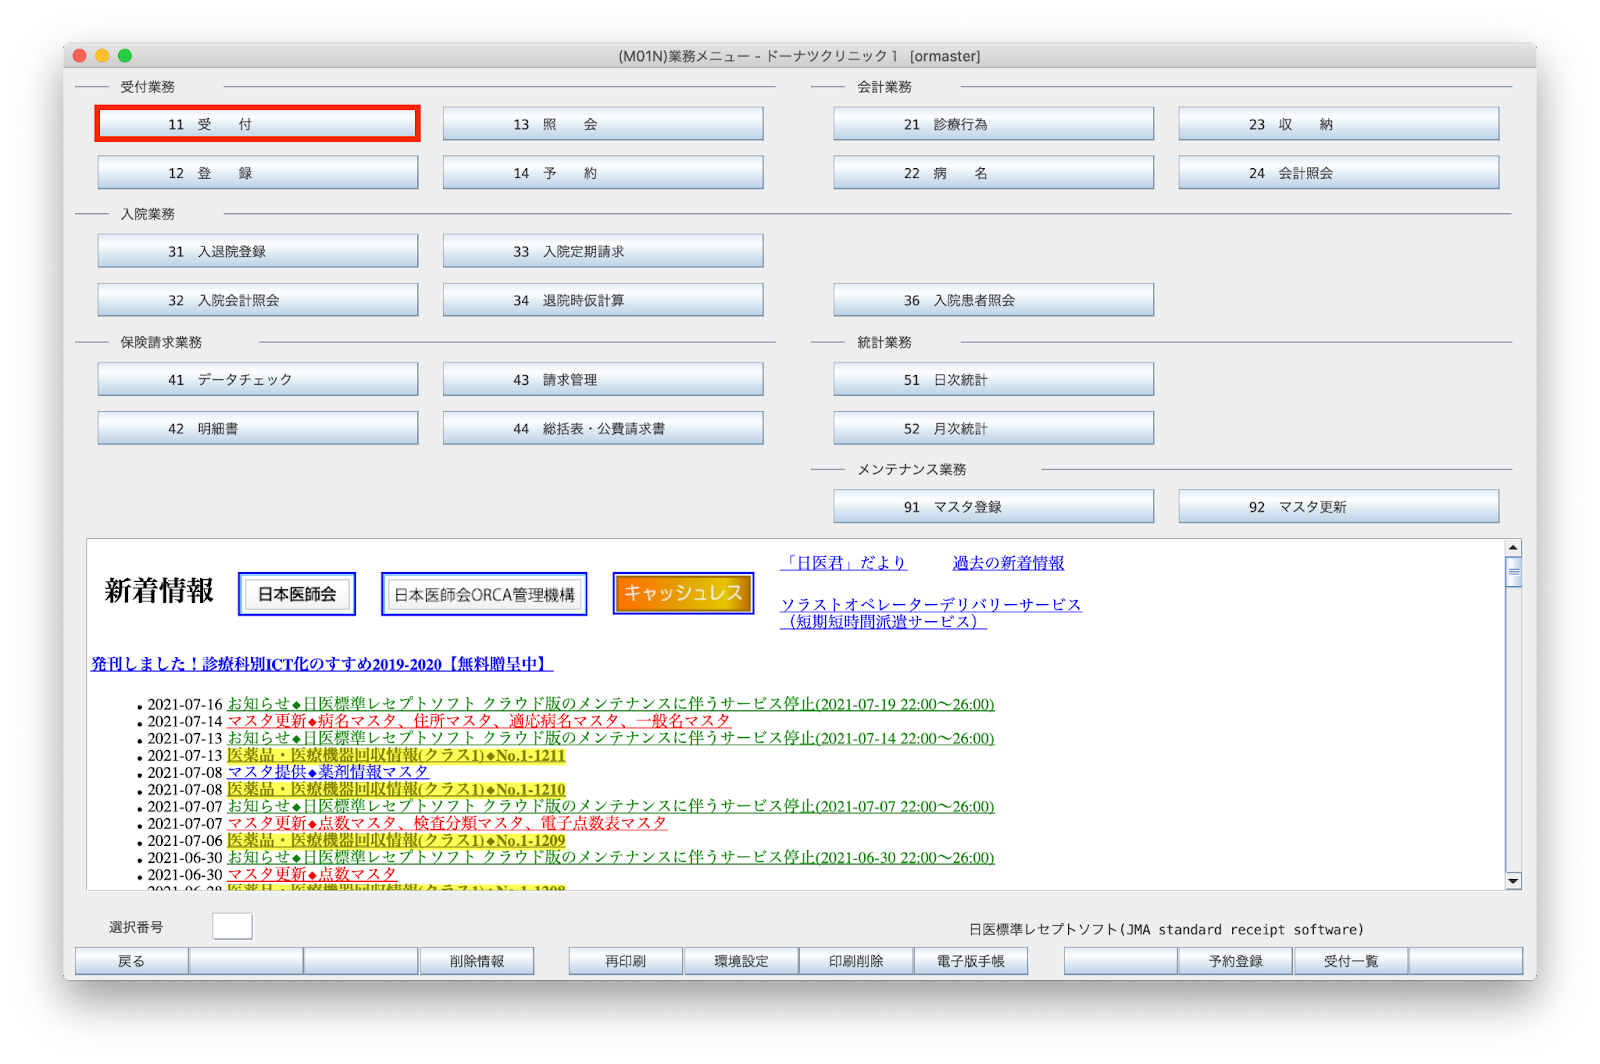Open 36 入院患者照会 button
Viewport: 1600px width, 1064px height.
tap(993, 300)
